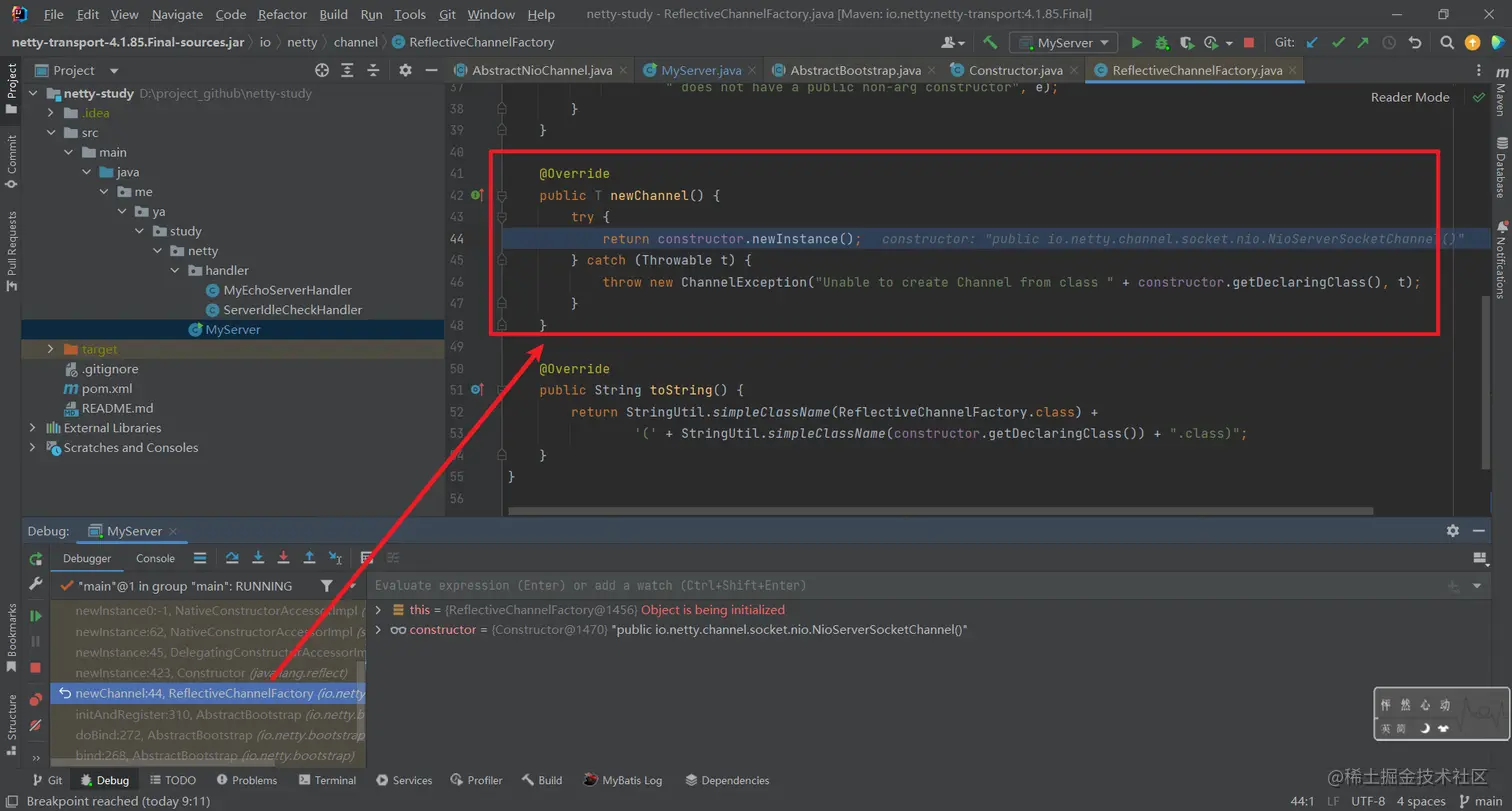Screen dimensions: 1512x811
Task: Click Select Opened File target icon in Project panel
Action: point(322,70)
